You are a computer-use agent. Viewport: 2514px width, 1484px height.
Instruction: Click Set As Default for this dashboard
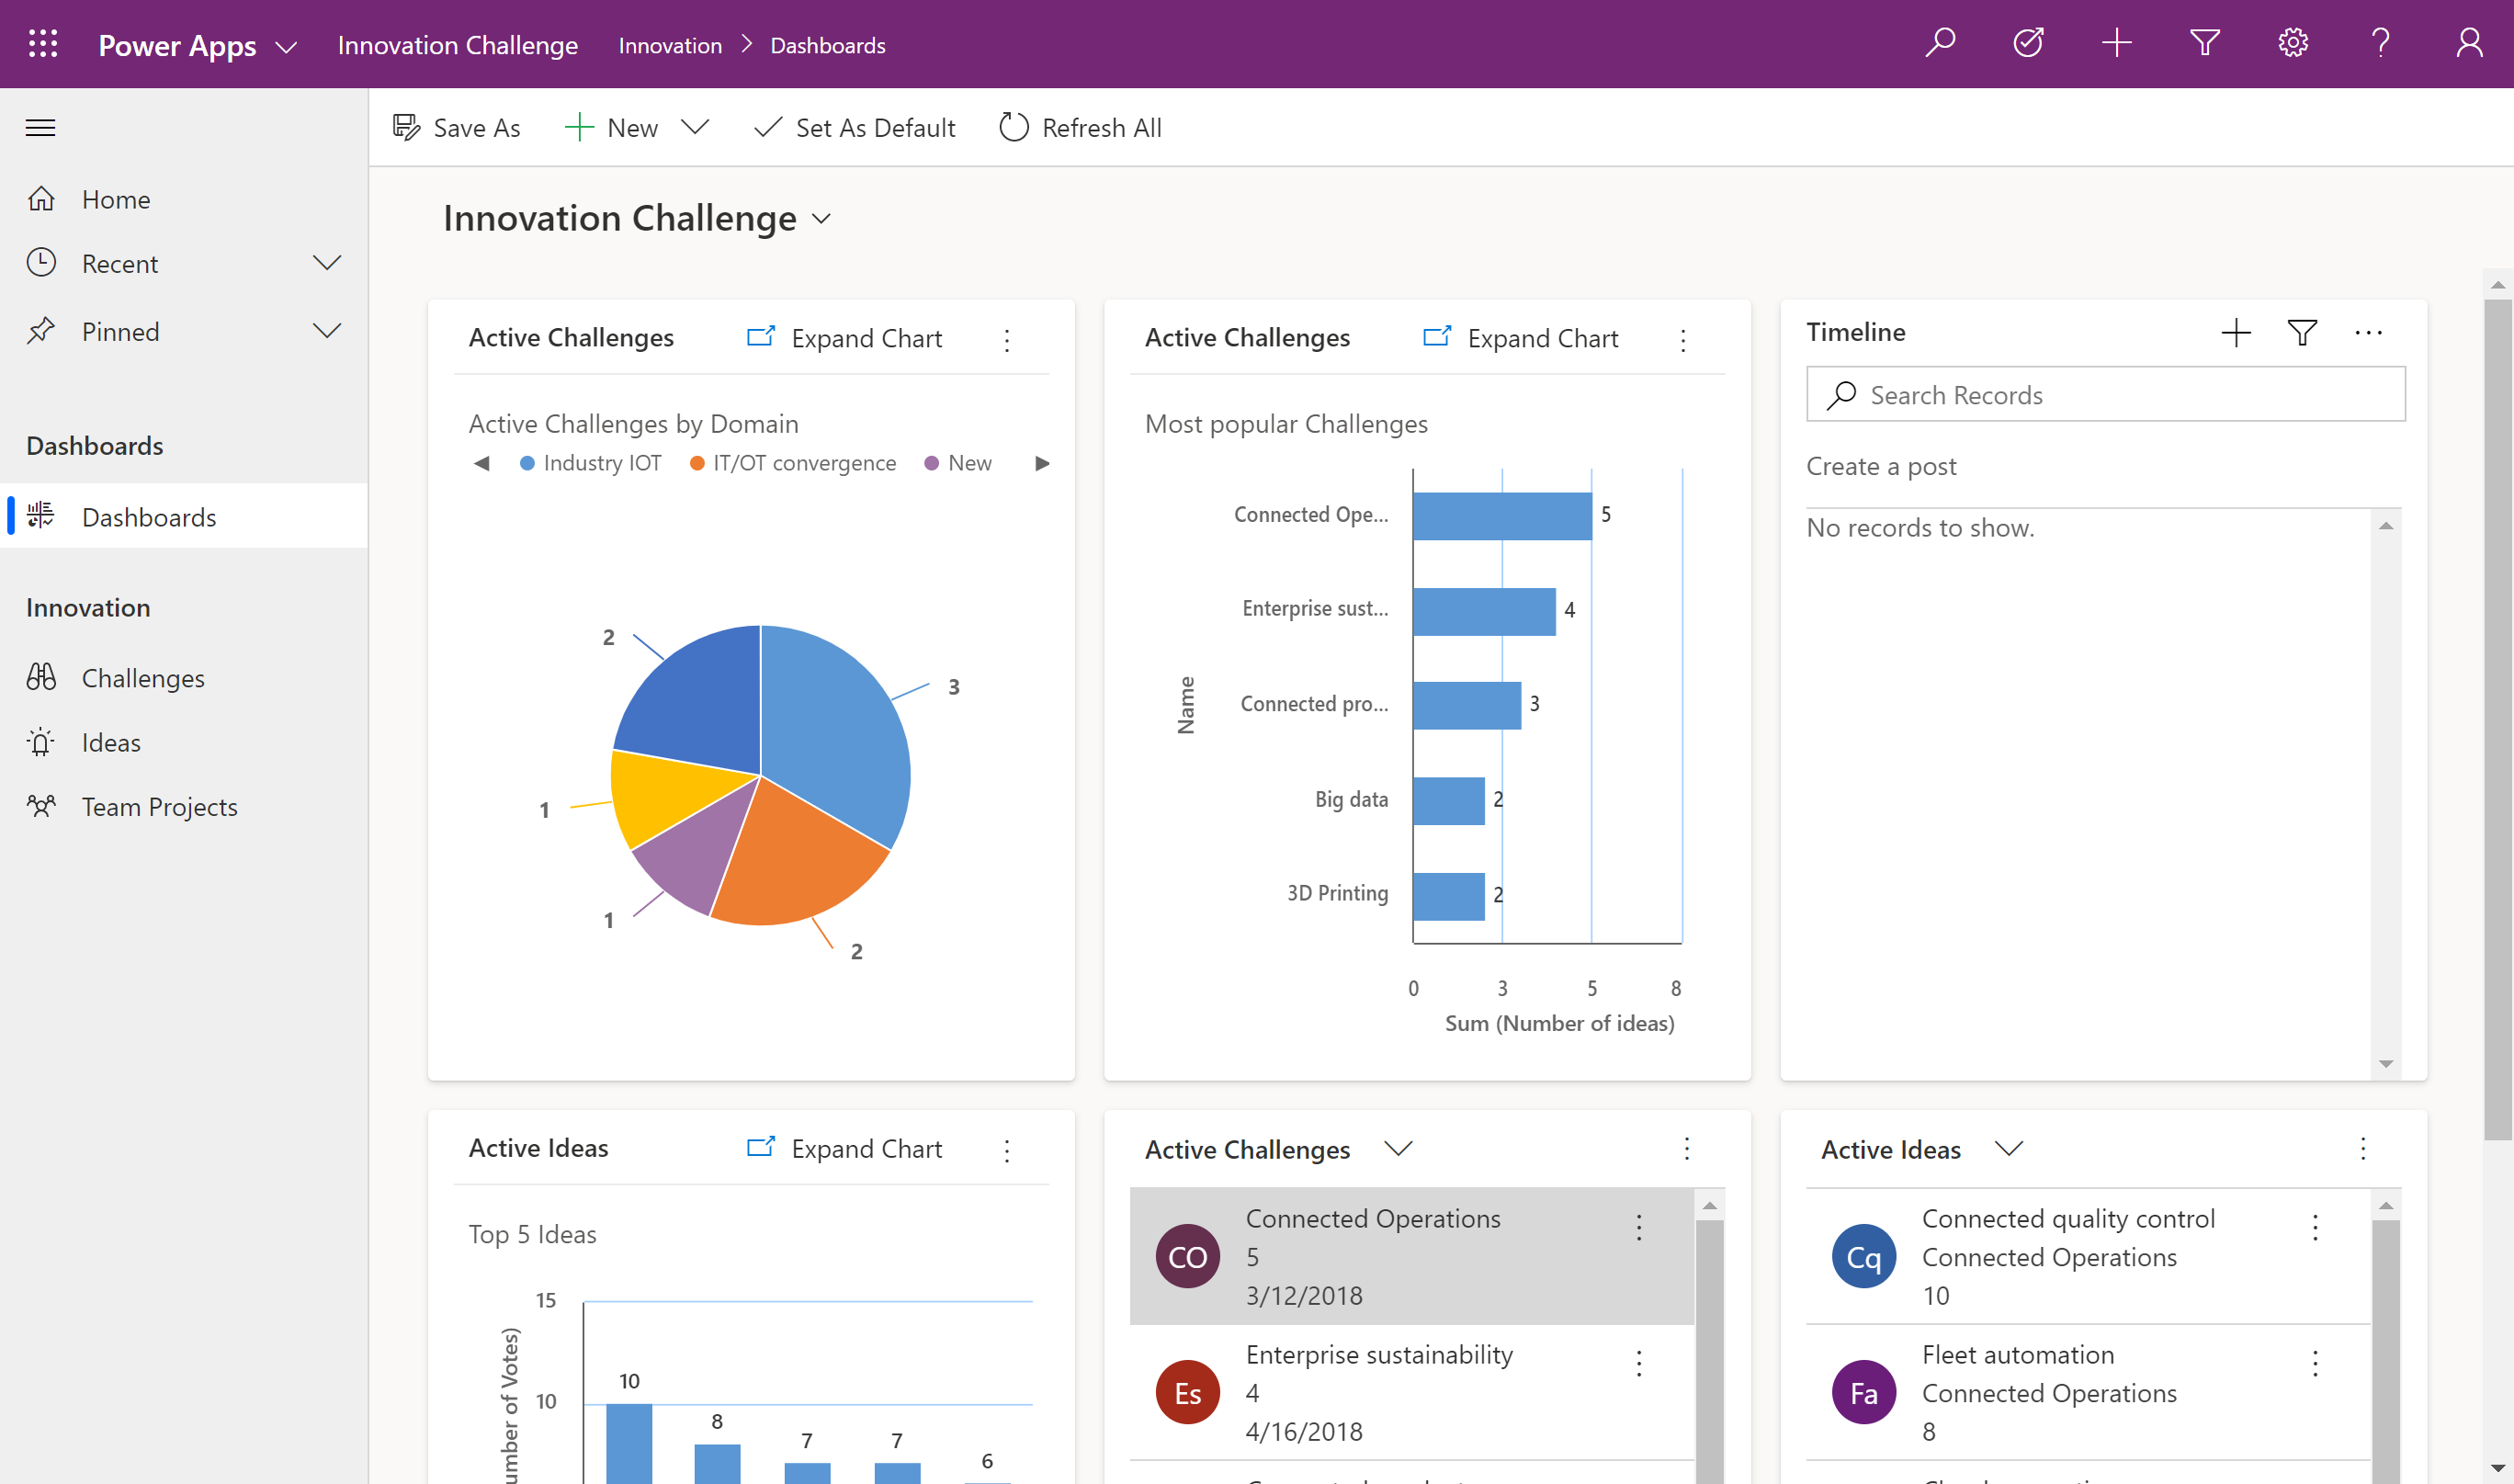(855, 126)
